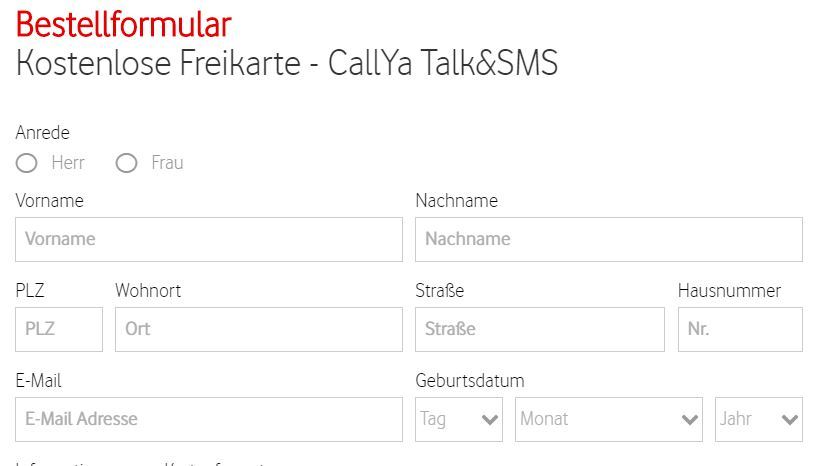Select the Herr radio button
814x466 pixels.
tap(27, 163)
